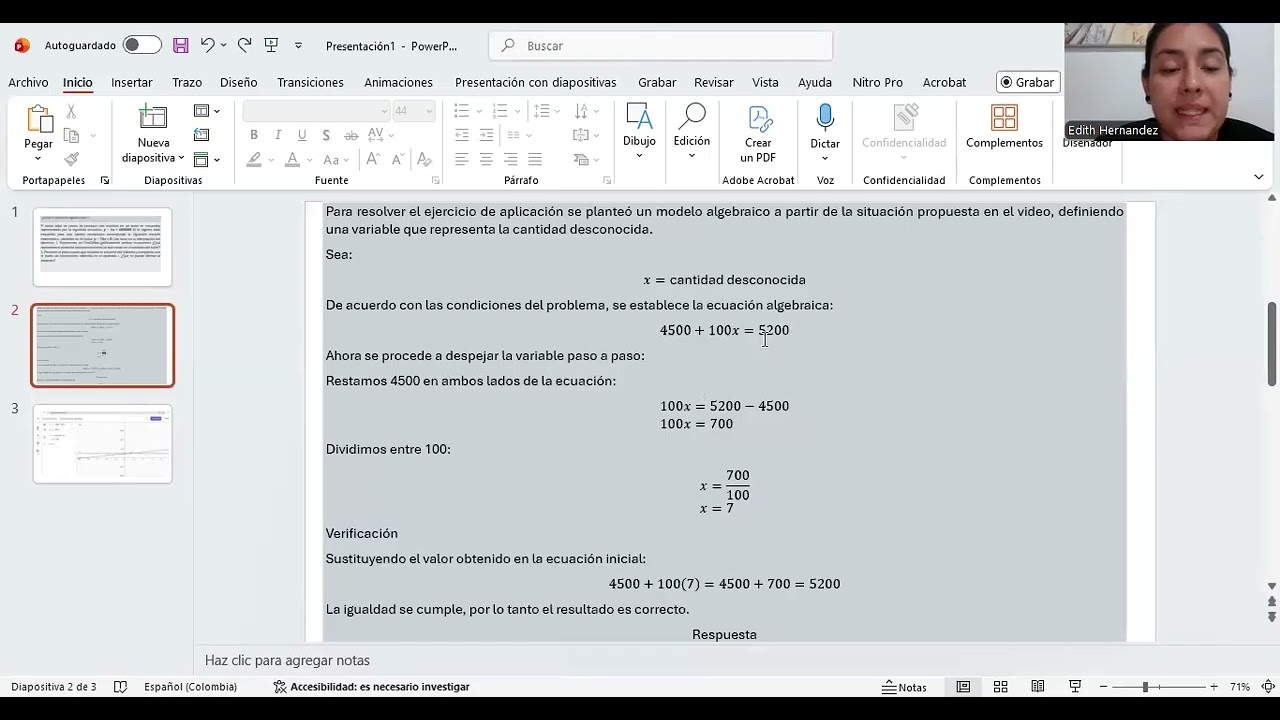Click Español (Colombia) language indicator
The width and height of the screenshot is (1280, 720).
[x=190, y=687]
